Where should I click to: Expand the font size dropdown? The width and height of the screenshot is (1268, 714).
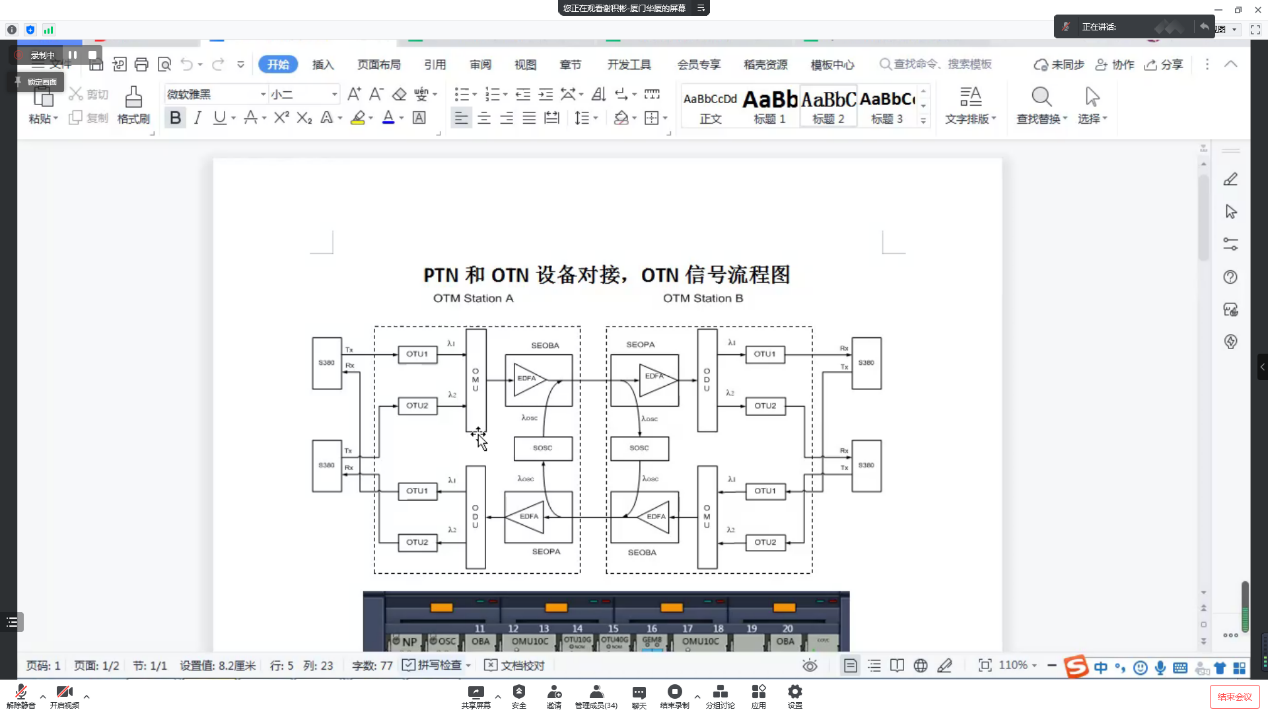(335, 94)
